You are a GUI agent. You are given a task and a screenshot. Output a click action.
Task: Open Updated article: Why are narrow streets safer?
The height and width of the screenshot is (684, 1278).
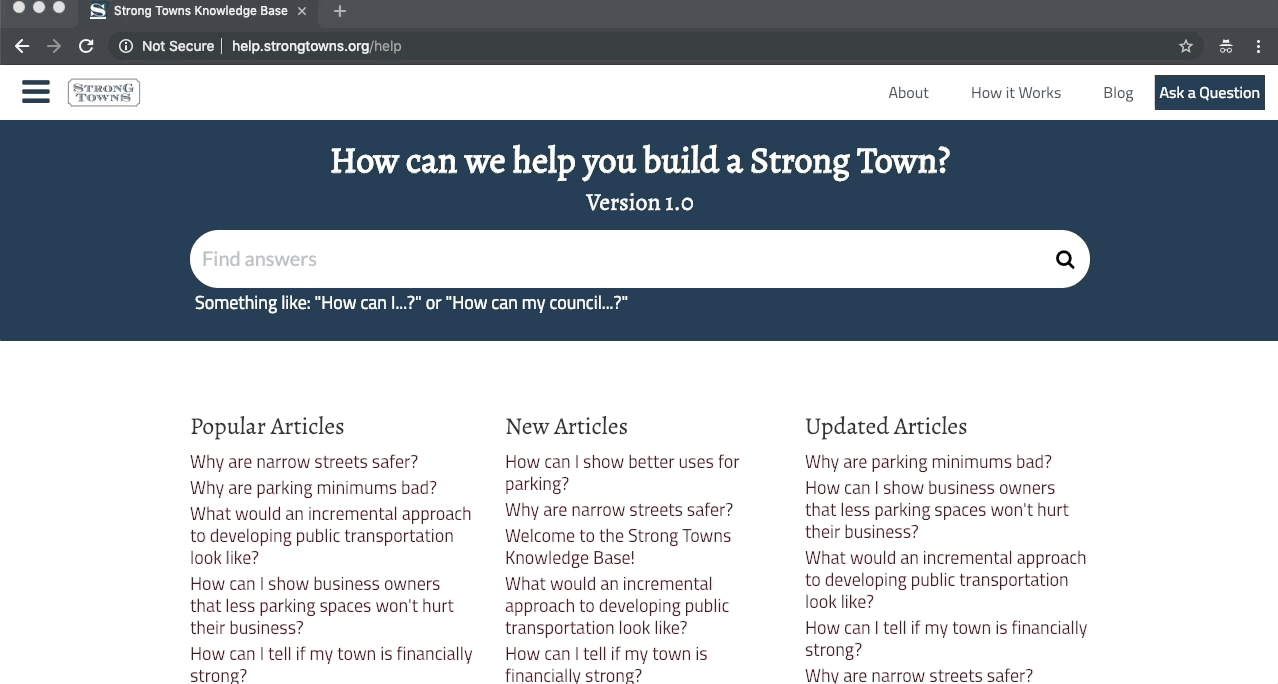pyautogui.click(x=919, y=675)
